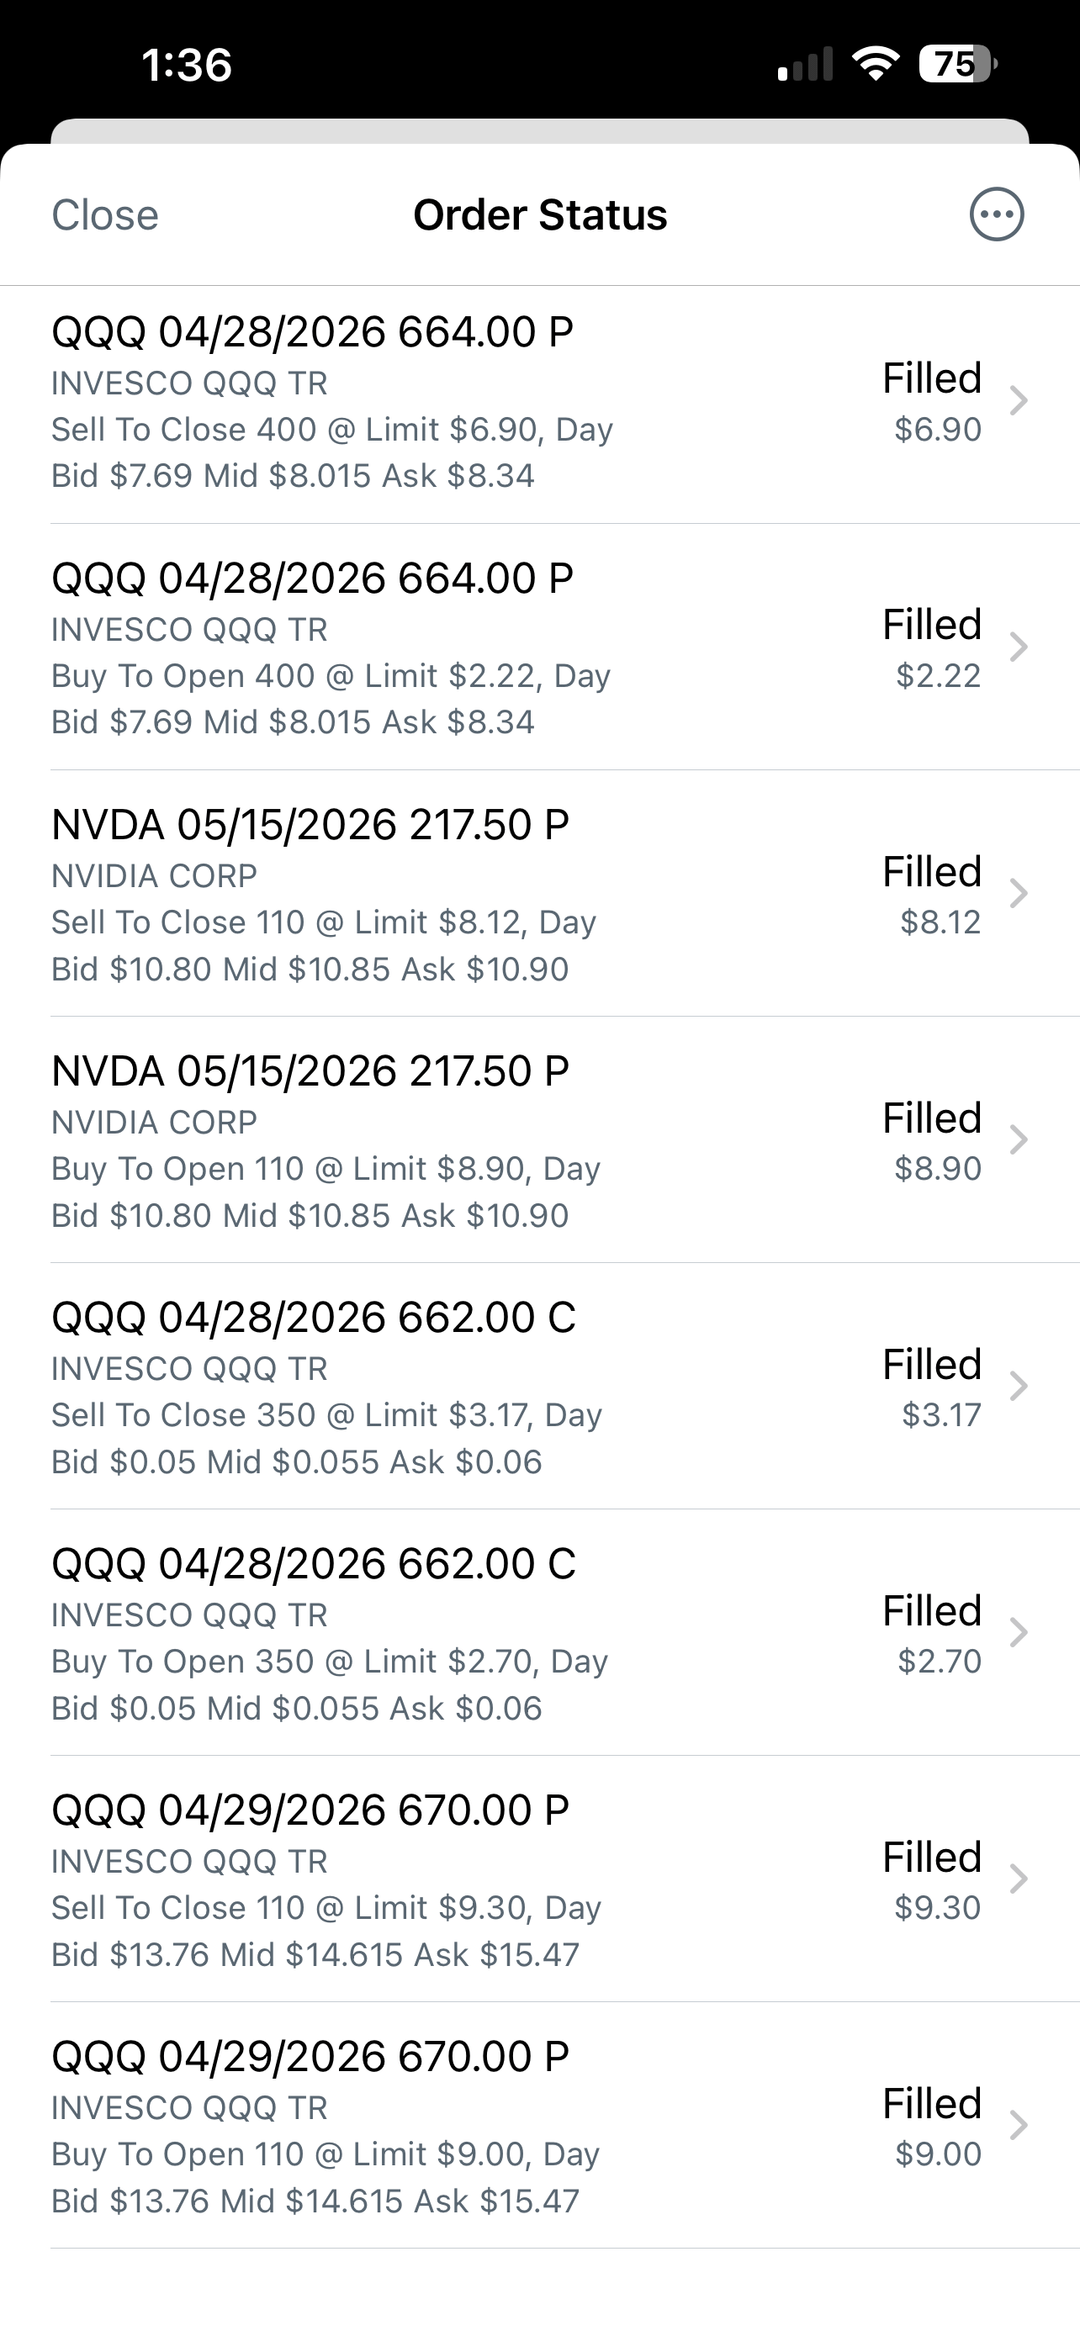
Task: Expand QQQ 670 put Buy To Open chevron
Action: pyautogui.click(x=1018, y=2126)
